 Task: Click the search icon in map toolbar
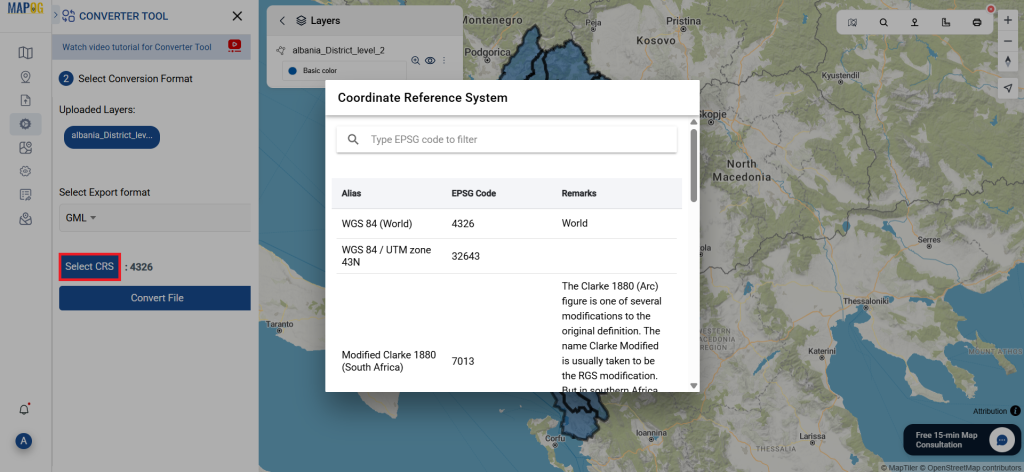(x=883, y=22)
